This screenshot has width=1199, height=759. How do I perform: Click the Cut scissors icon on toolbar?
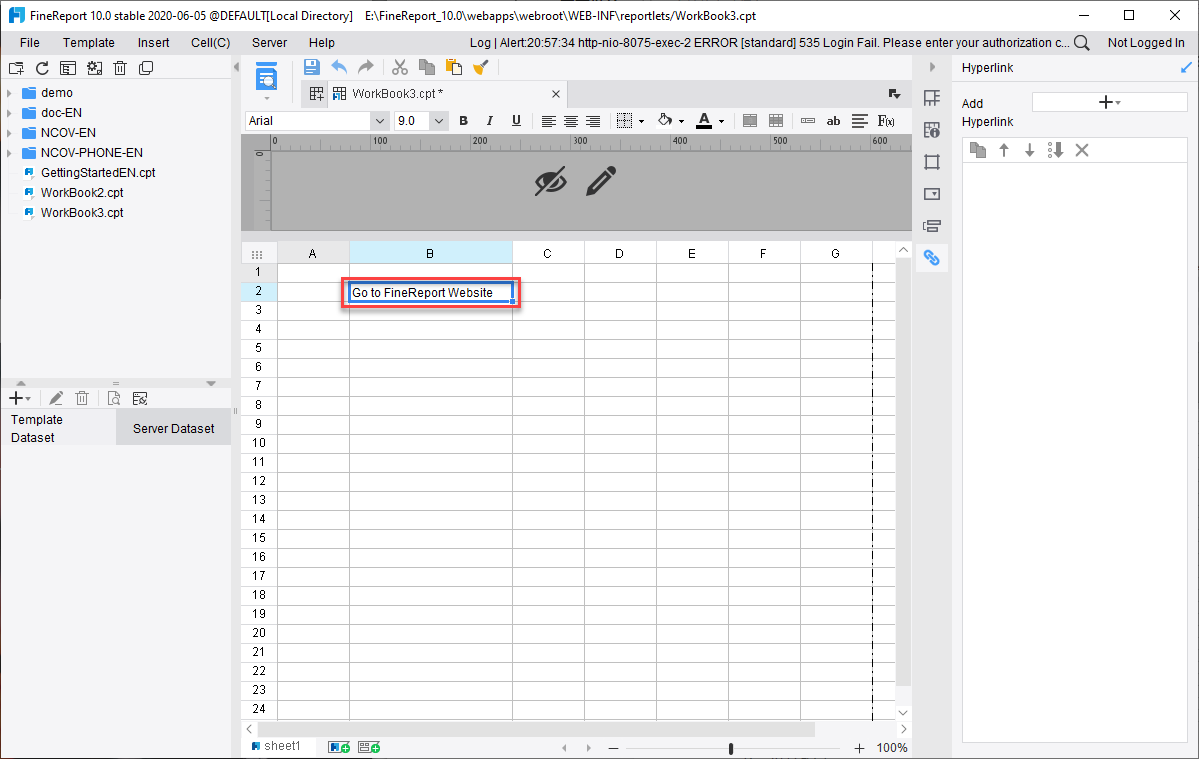click(x=398, y=66)
